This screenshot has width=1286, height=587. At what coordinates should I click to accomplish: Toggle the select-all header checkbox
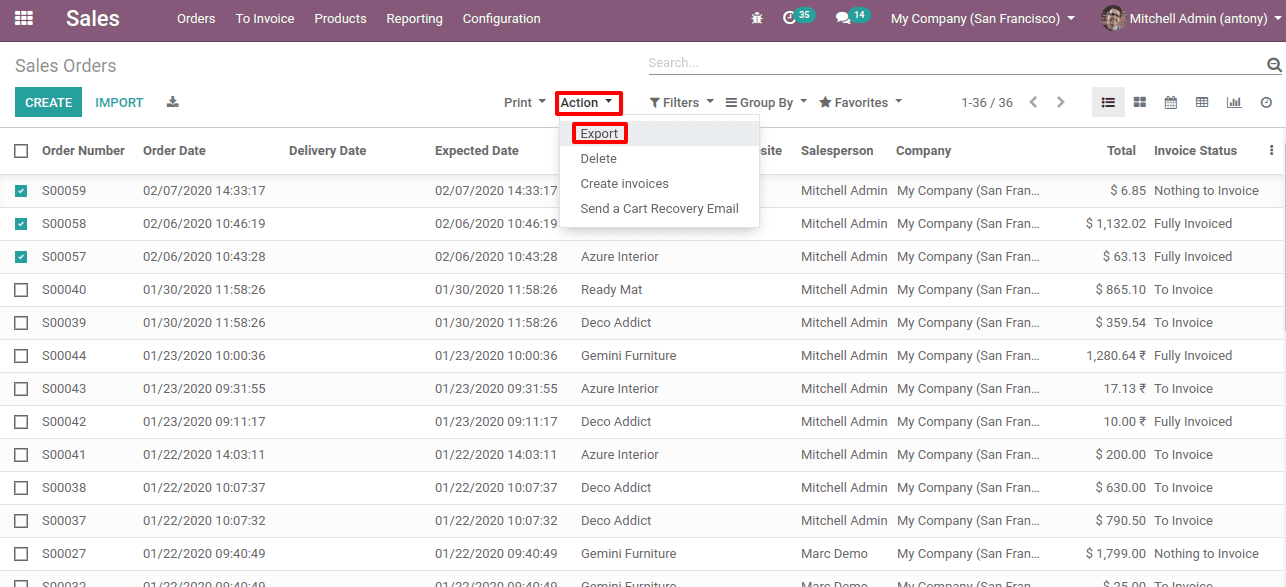(x=21, y=151)
